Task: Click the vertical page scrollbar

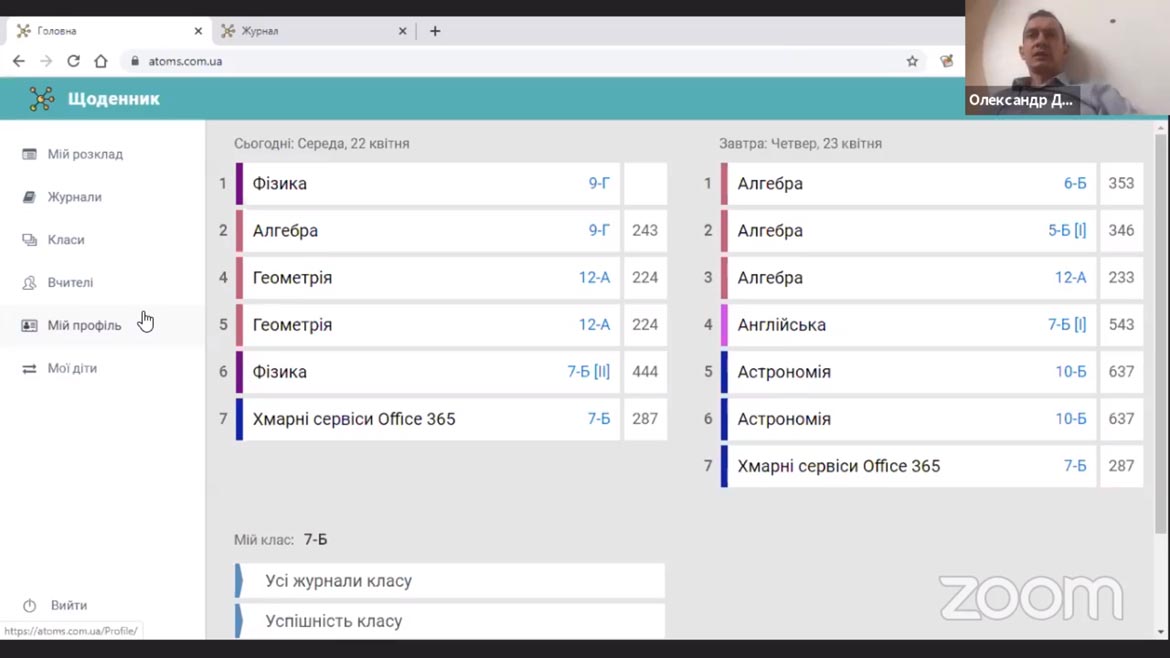Action: (x=1160, y=330)
